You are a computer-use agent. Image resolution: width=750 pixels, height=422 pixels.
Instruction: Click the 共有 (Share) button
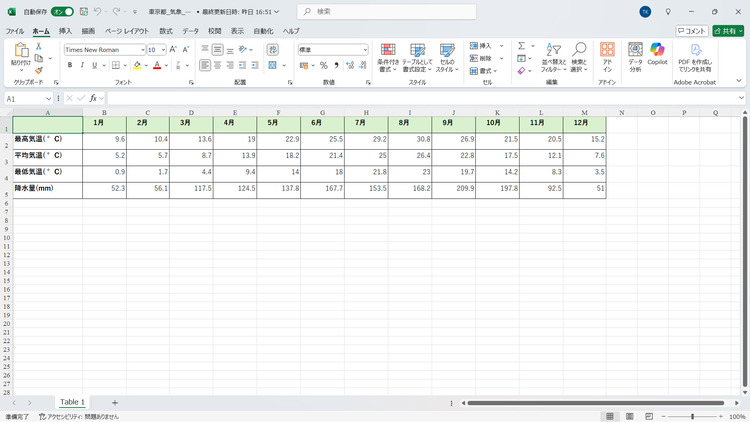tap(725, 31)
